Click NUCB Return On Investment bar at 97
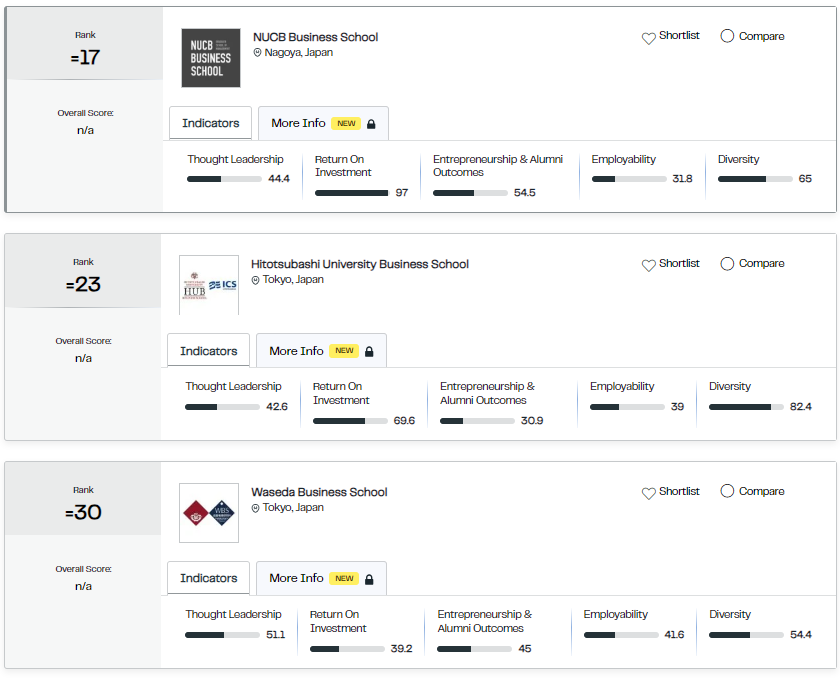Image resolution: width=840 pixels, height=678 pixels. pyautogui.click(x=351, y=193)
